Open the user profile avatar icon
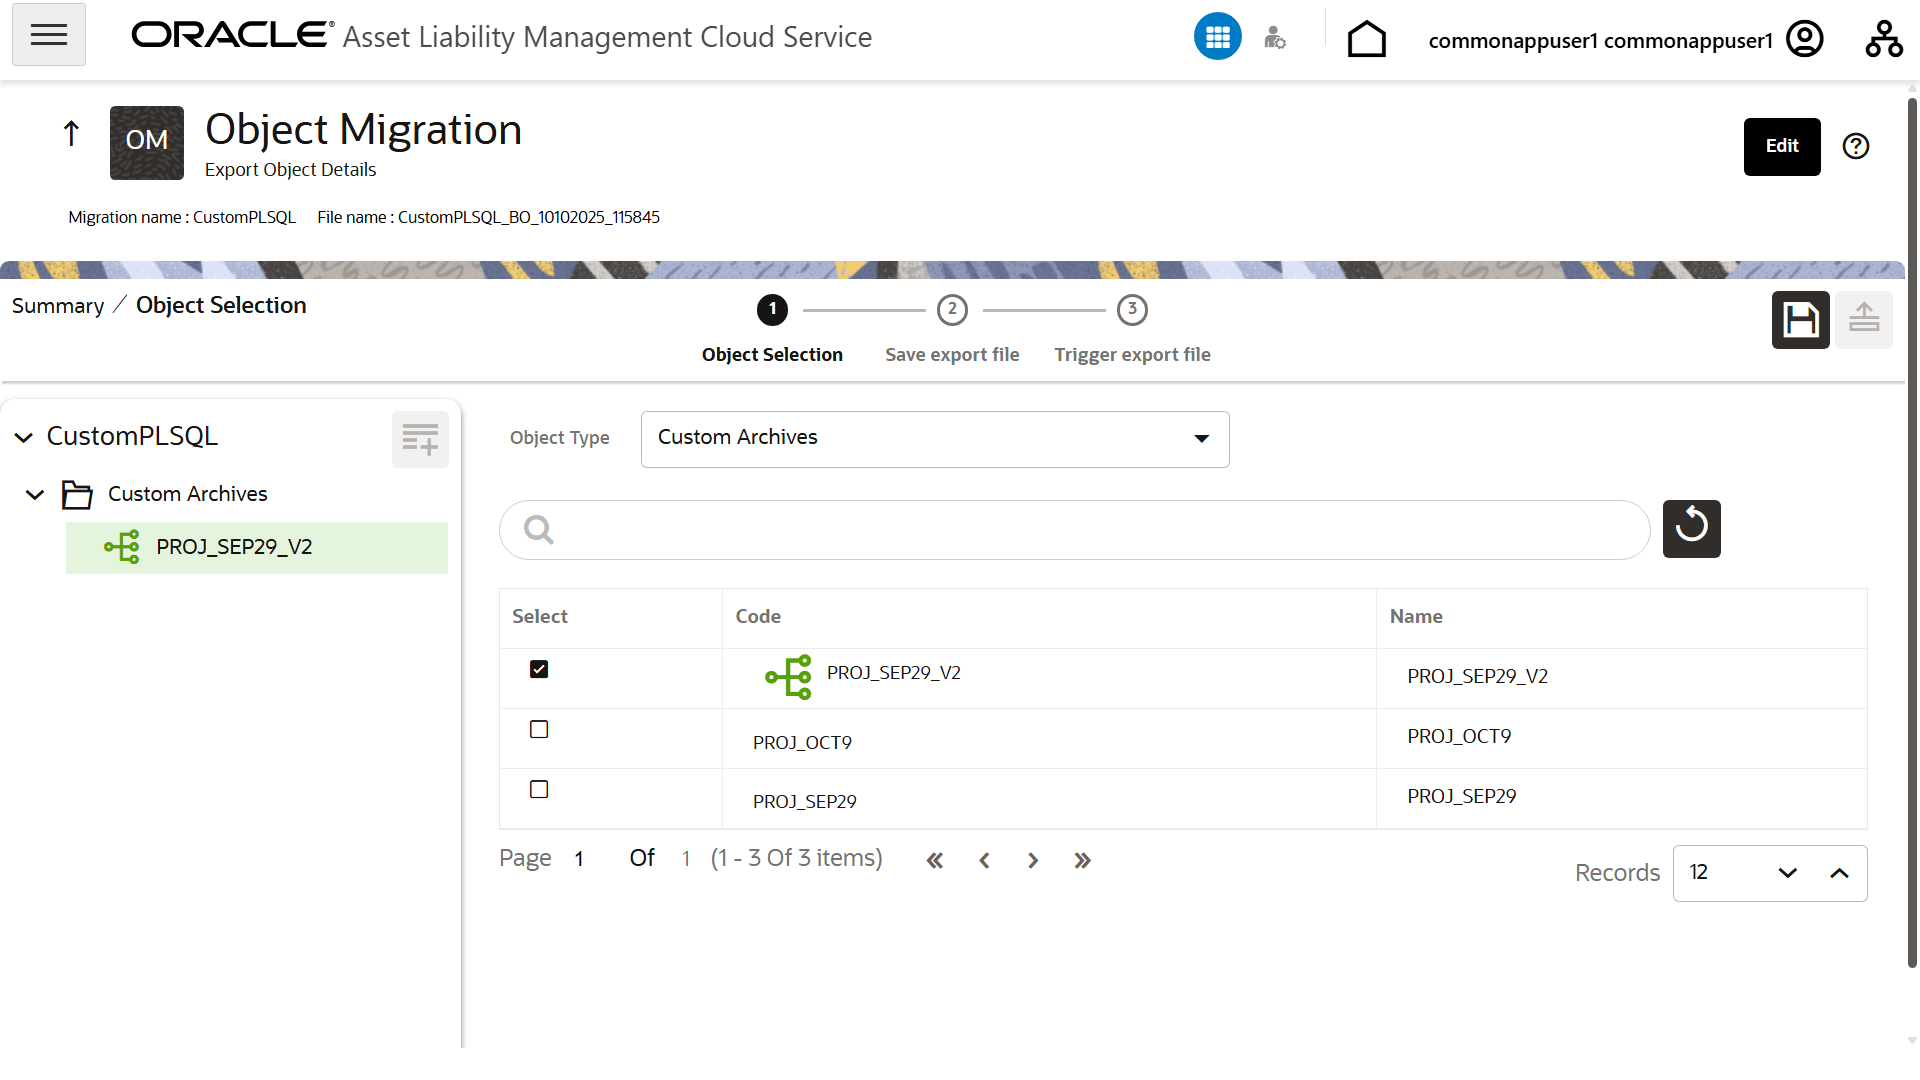The height and width of the screenshot is (1080, 1920). pyautogui.click(x=1805, y=40)
